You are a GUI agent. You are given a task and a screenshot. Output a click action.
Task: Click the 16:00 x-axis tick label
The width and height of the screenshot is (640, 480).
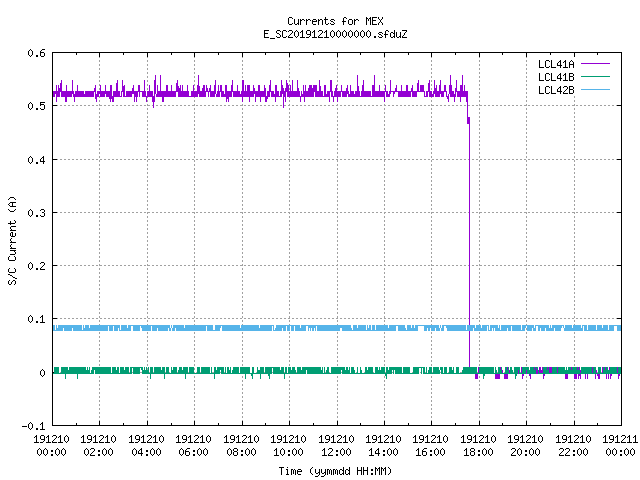[431, 452]
